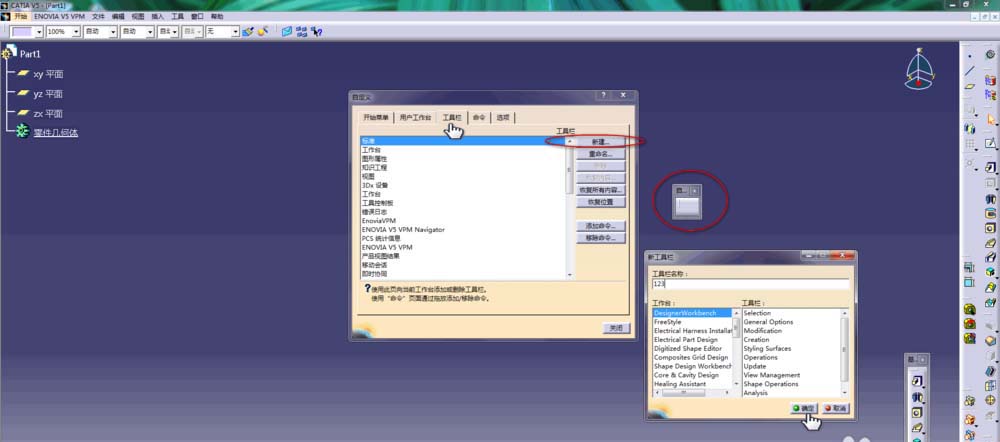Click the 添加命令... button
This screenshot has height=442, width=1000.
600,226
